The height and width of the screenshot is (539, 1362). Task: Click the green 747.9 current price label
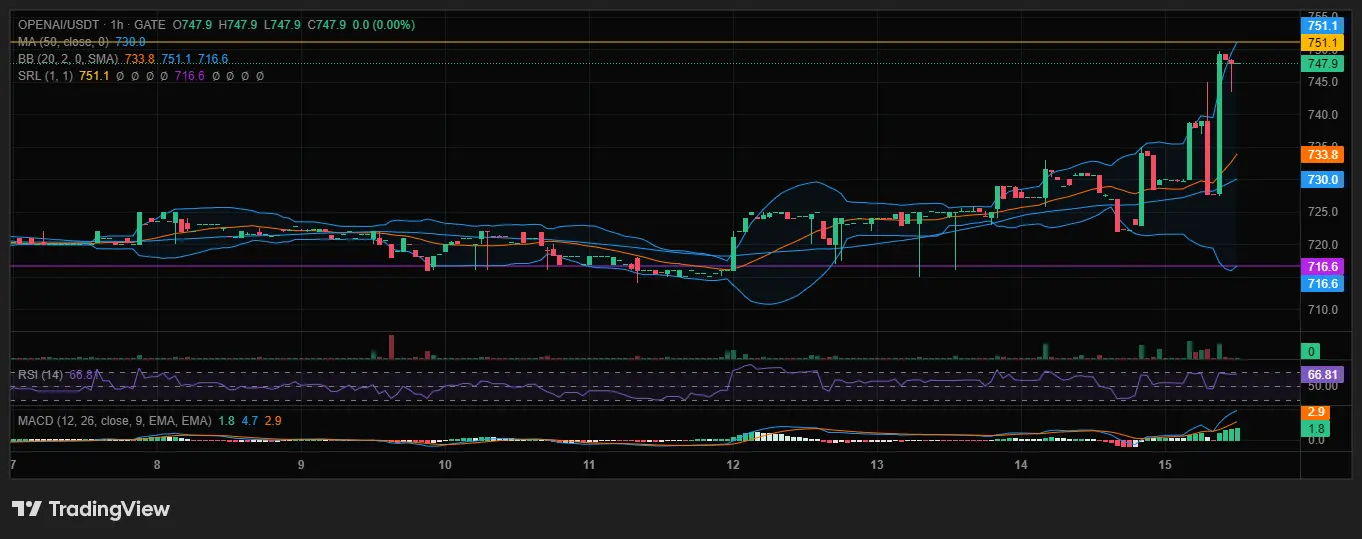[x=1320, y=62]
